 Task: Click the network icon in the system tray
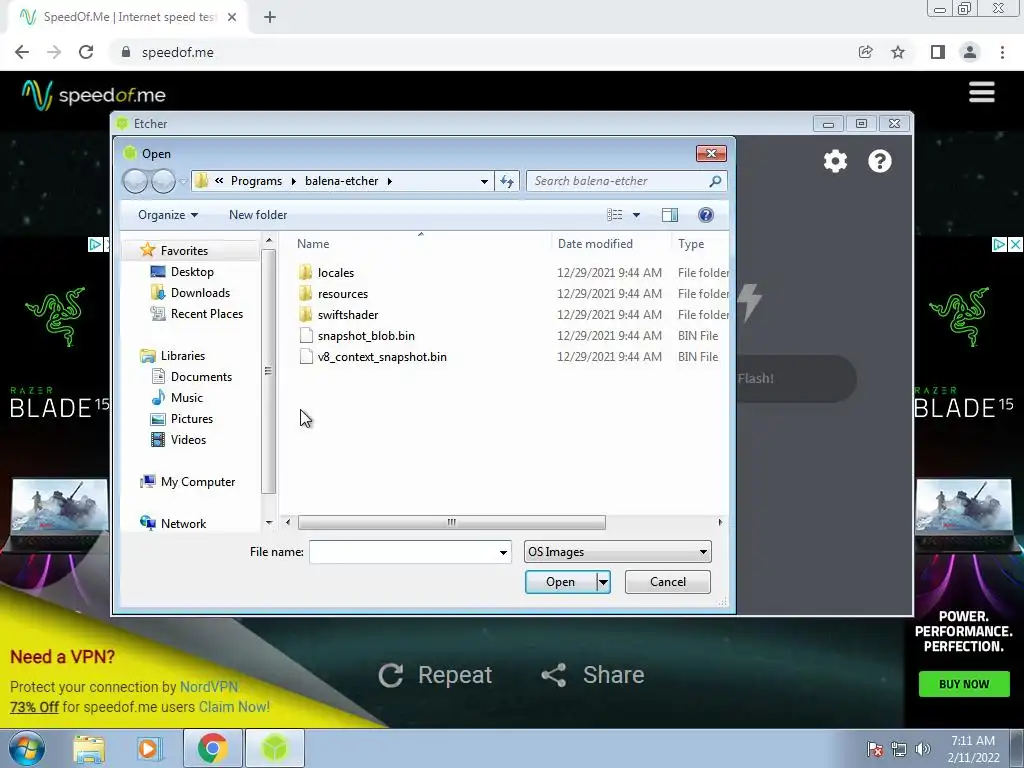tap(899, 749)
